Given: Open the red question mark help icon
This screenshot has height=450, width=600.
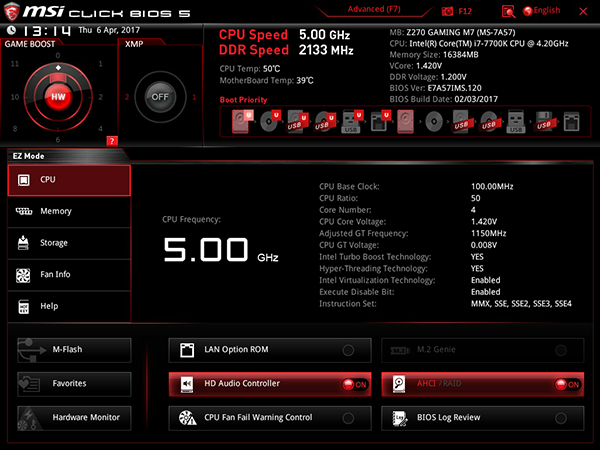Looking at the screenshot, I should click(112, 141).
